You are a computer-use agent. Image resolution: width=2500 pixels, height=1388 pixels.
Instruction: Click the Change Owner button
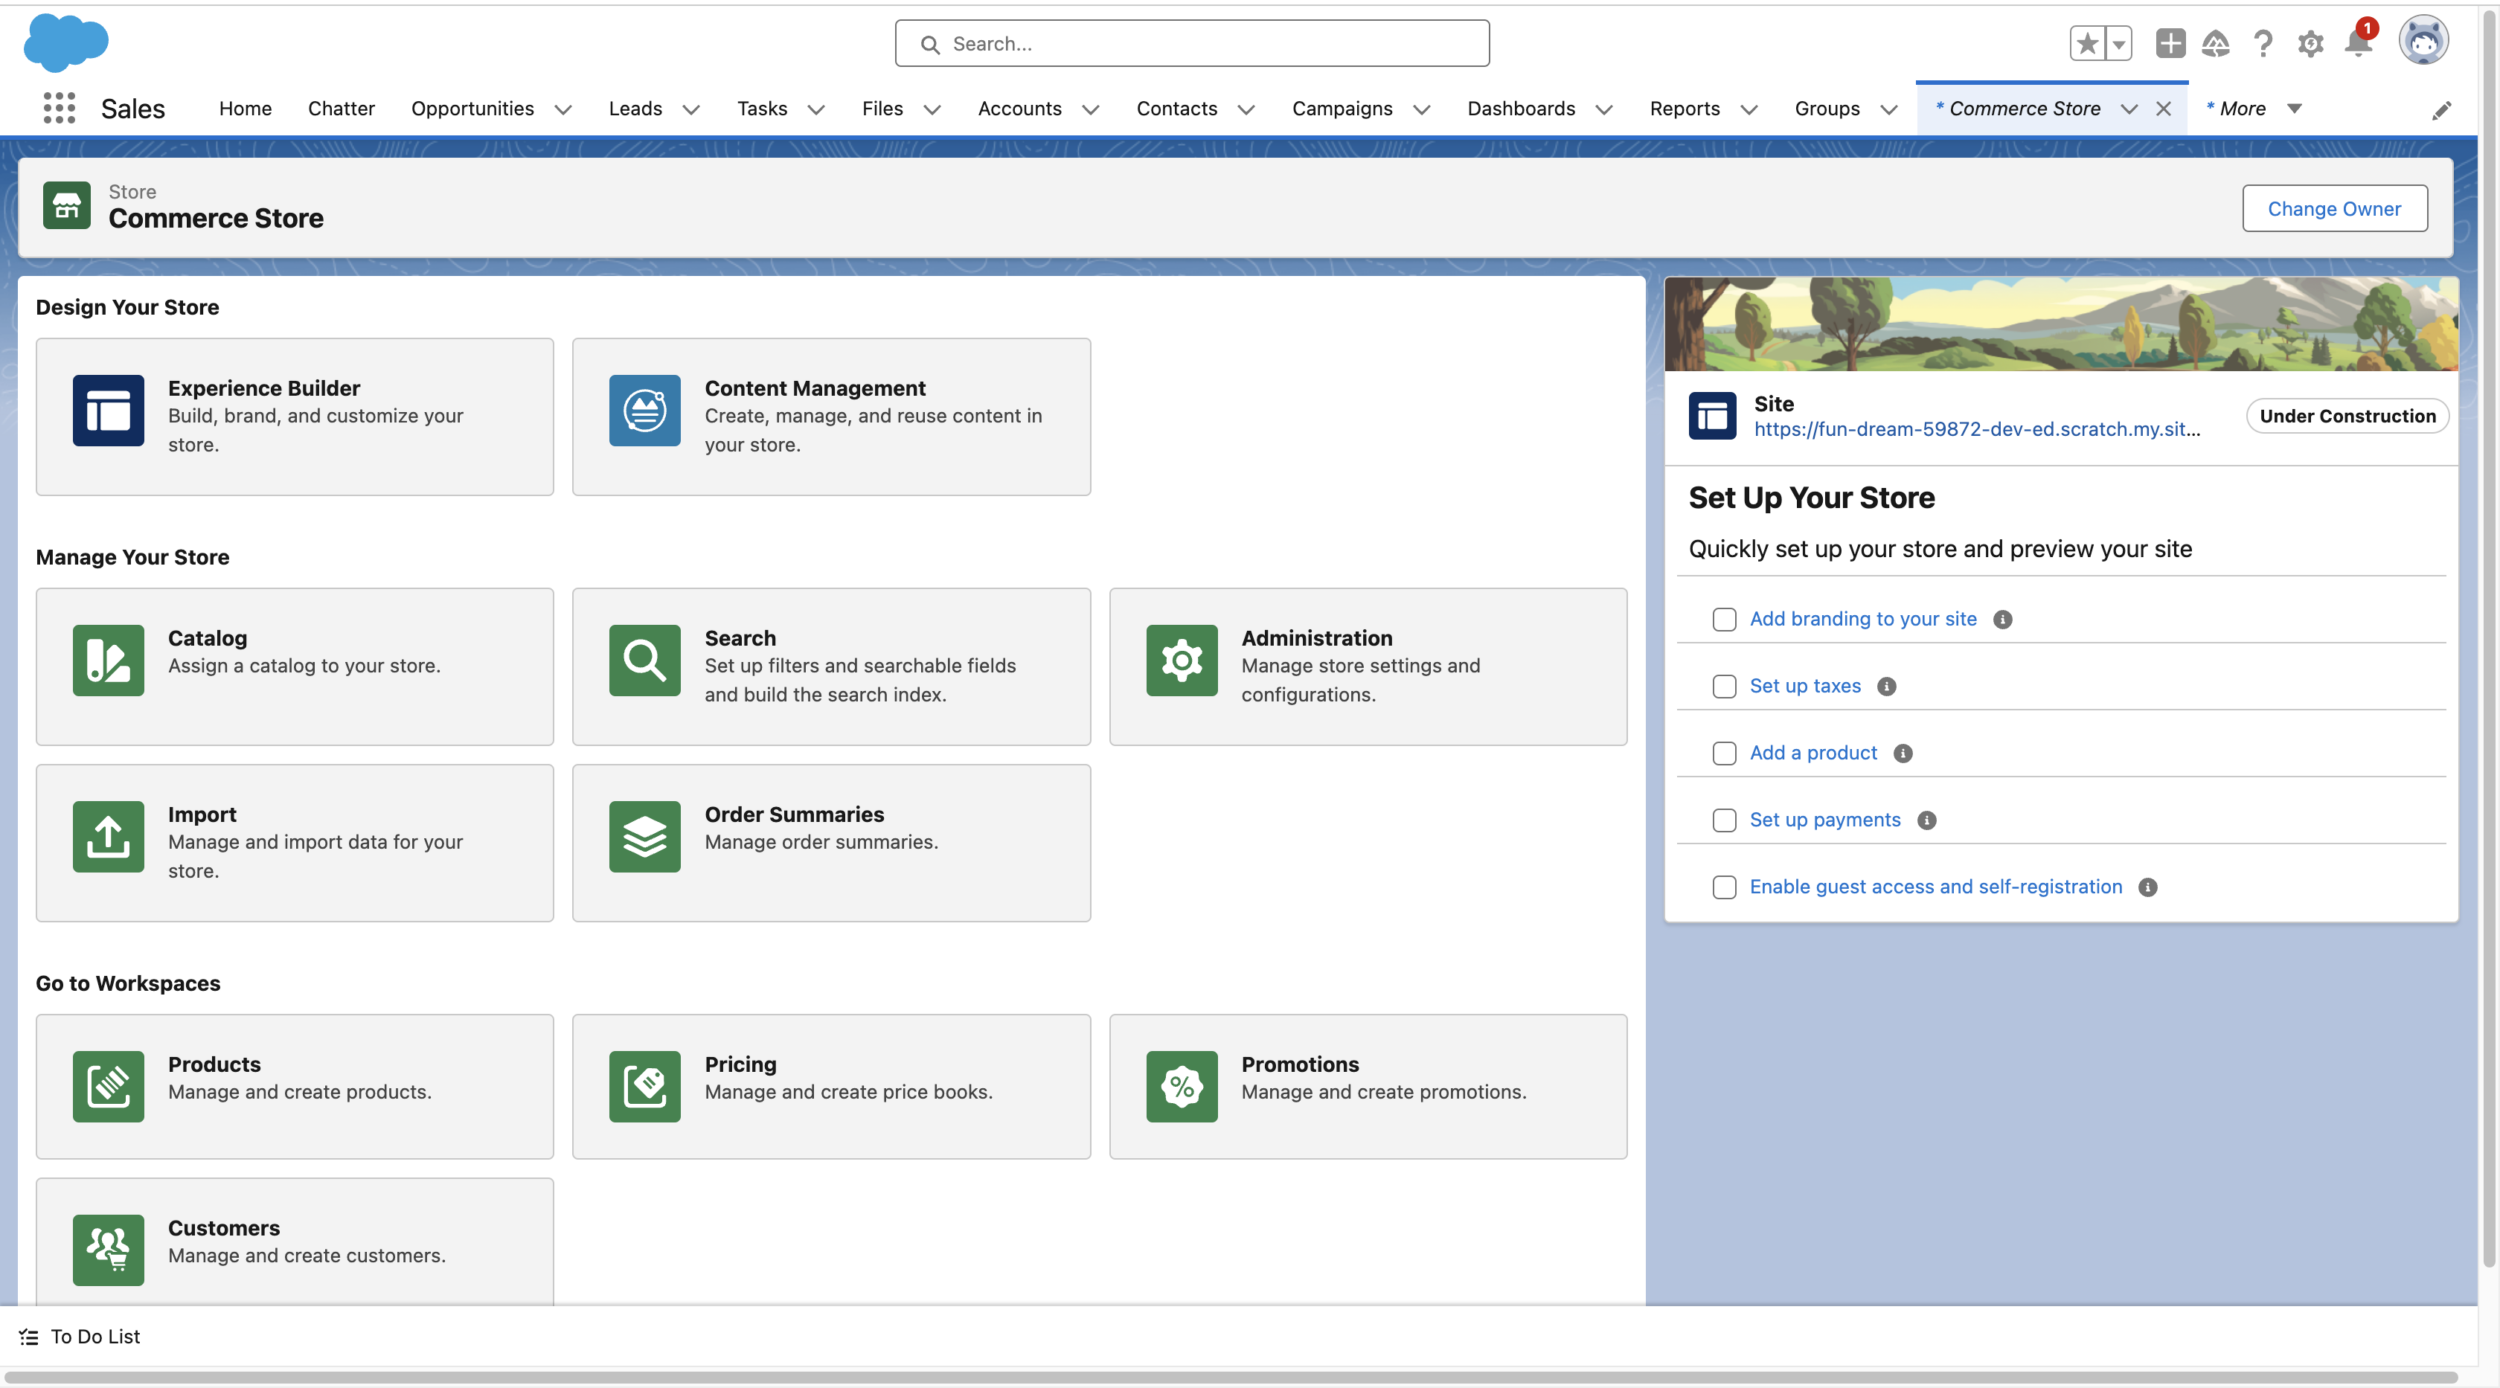coord(2333,208)
